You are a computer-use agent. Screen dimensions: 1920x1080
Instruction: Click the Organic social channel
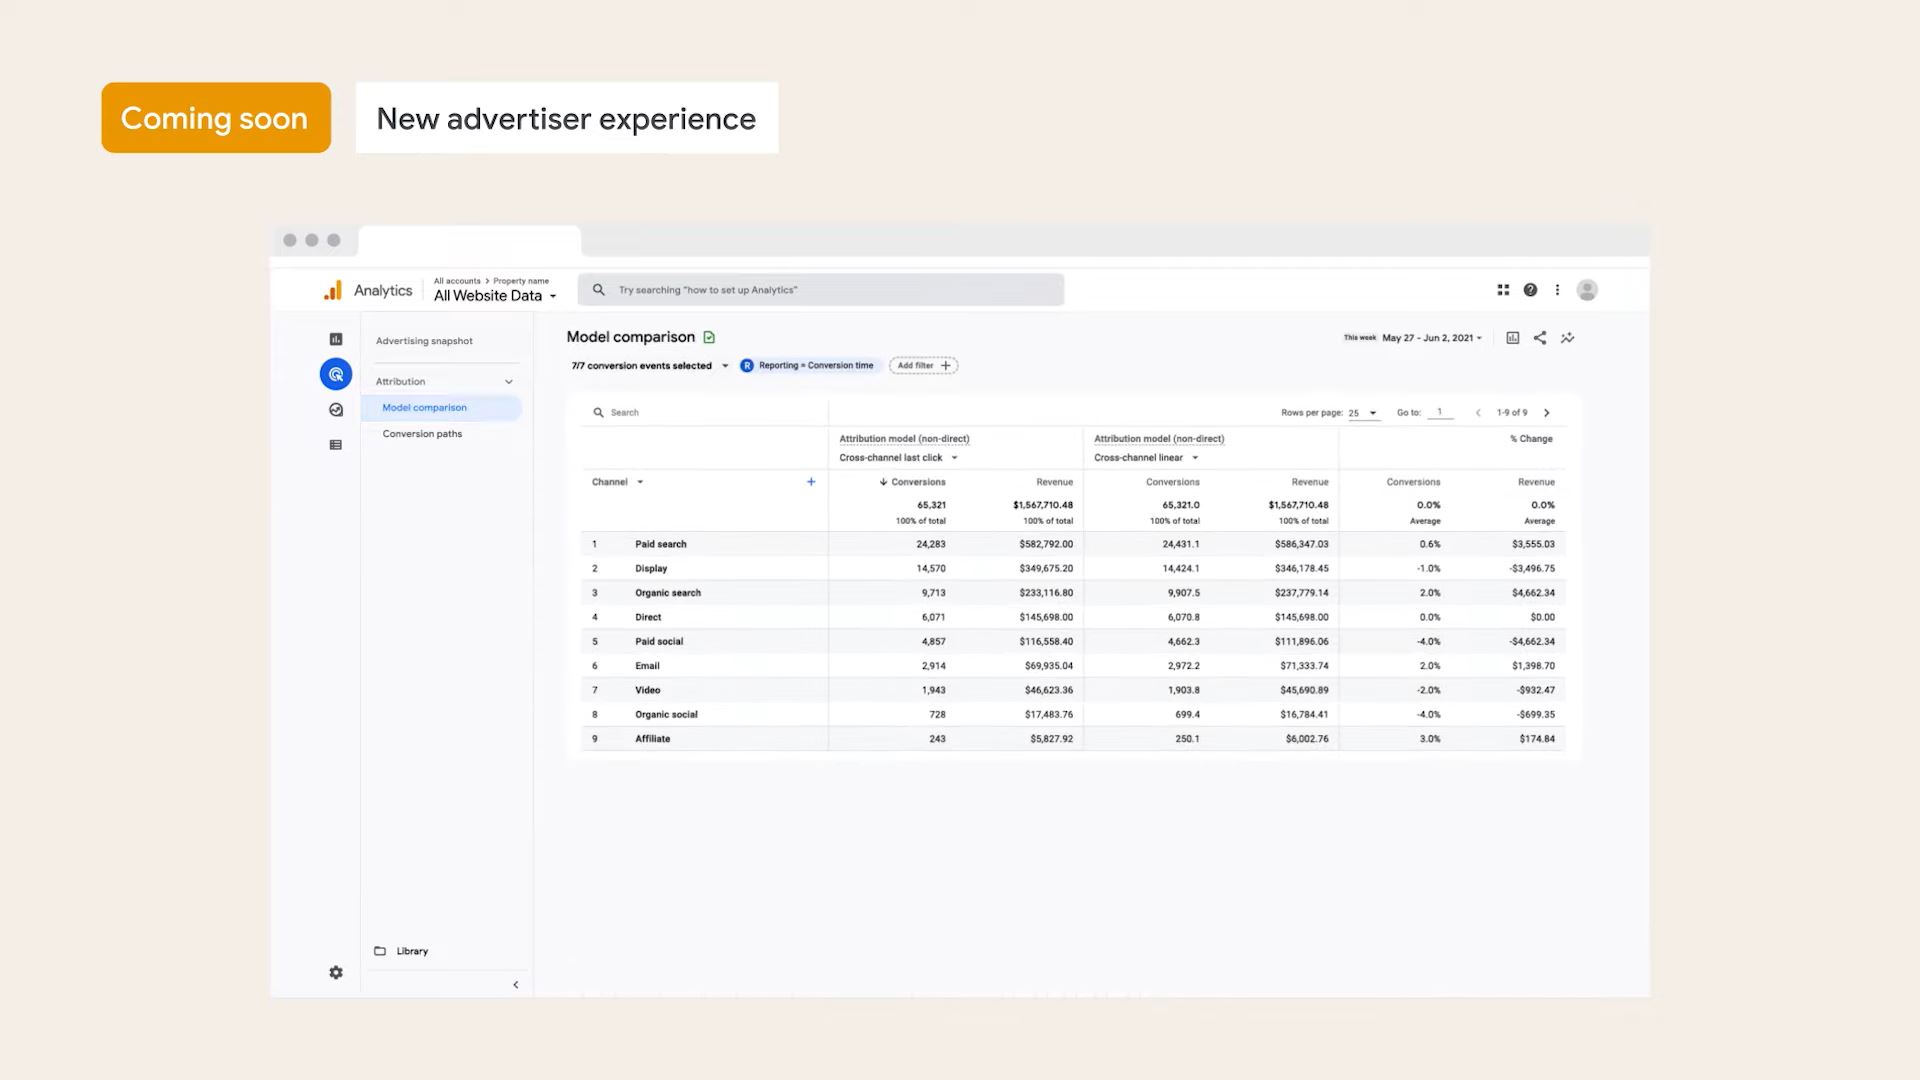coord(666,715)
